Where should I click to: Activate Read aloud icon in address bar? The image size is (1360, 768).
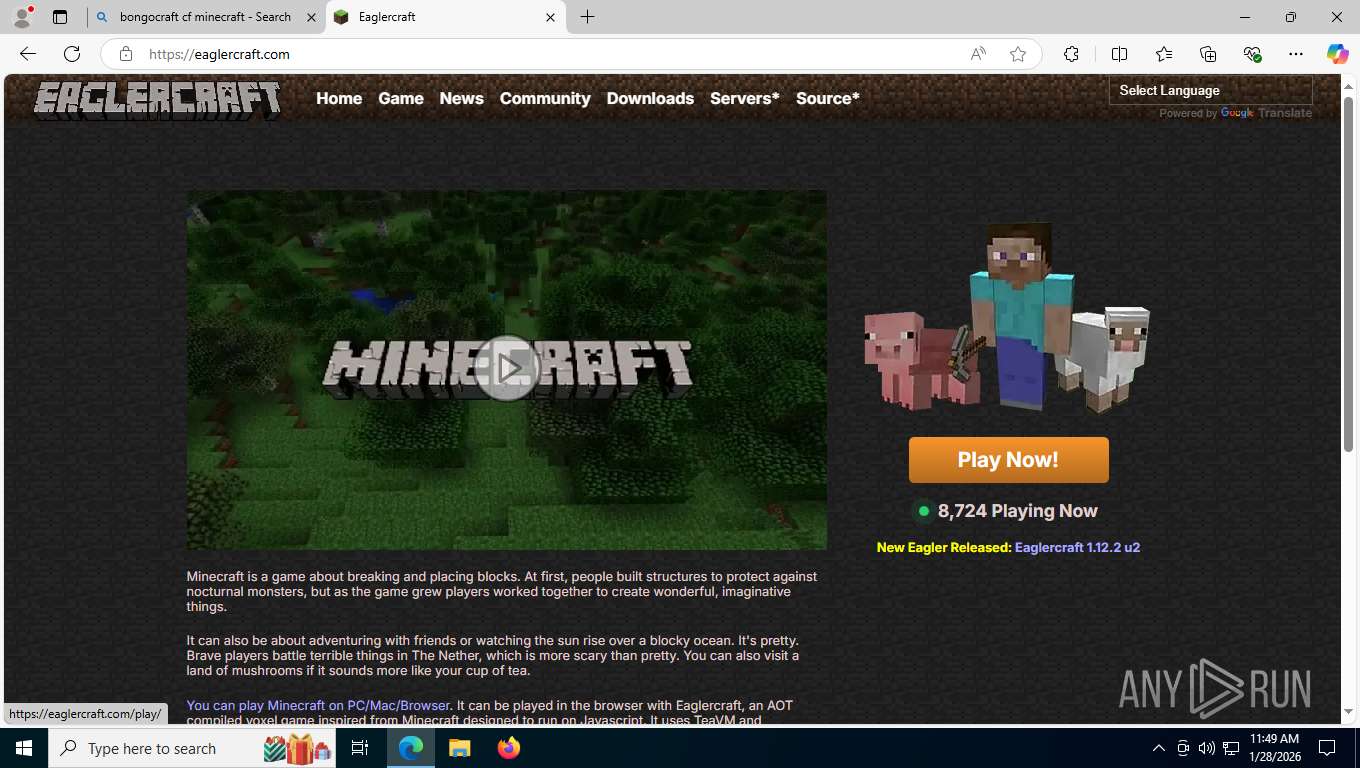click(x=978, y=54)
